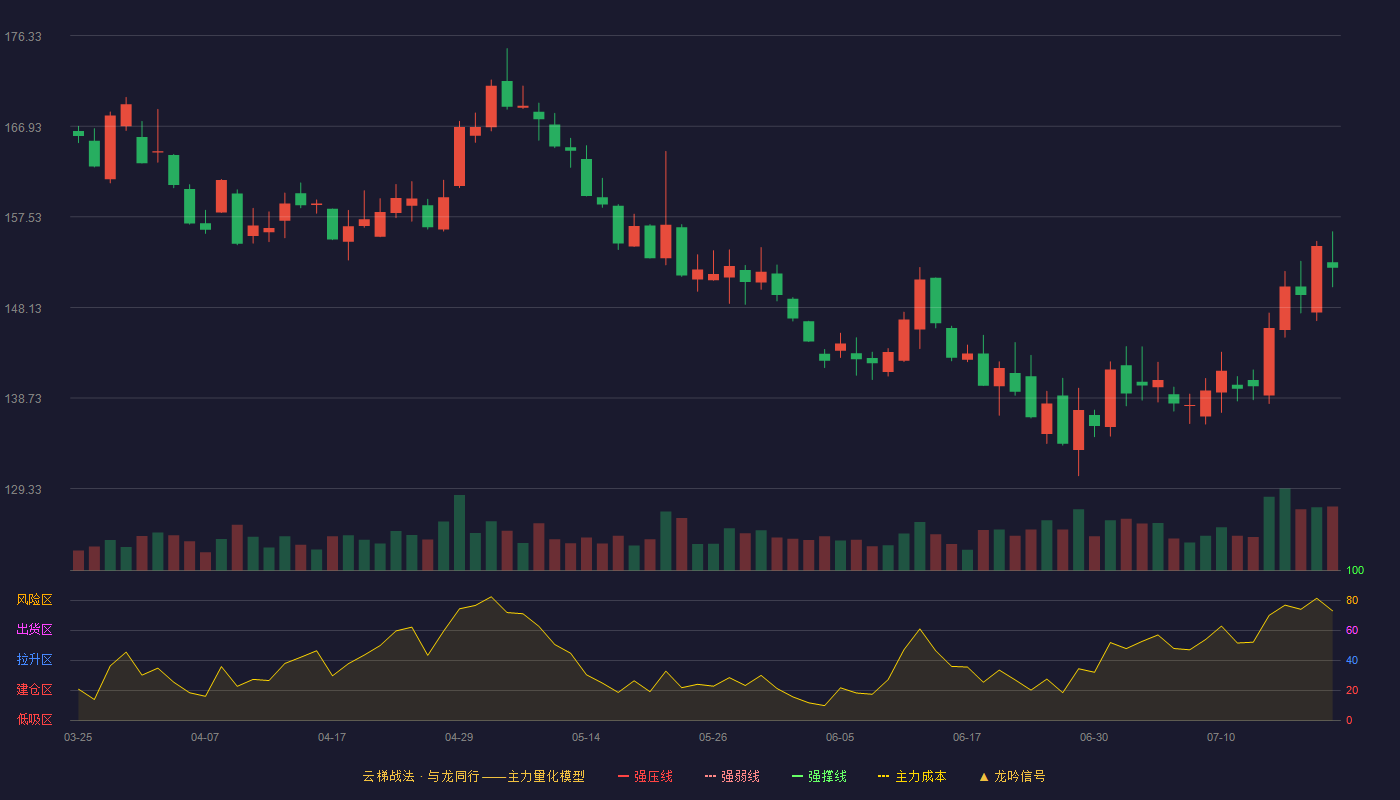Toggle the 主力成本 legend series
The width and height of the screenshot is (1400, 800).
tap(912, 776)
